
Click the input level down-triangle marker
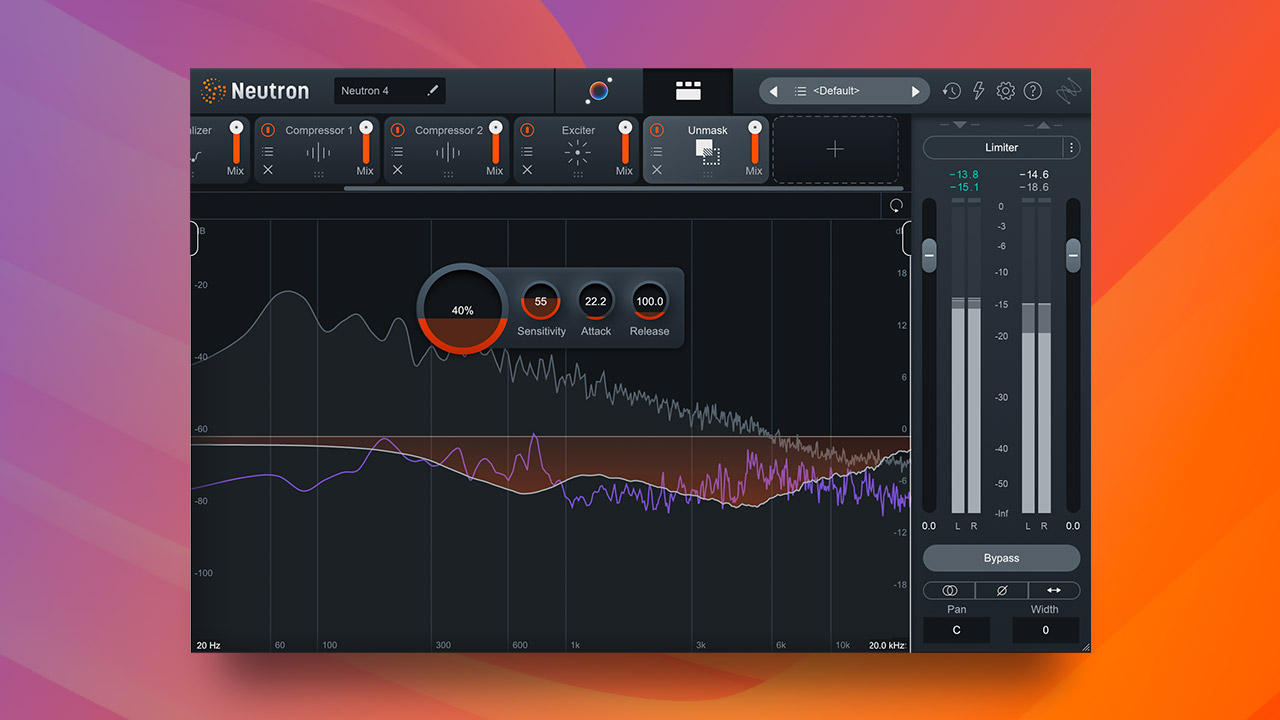click(960, 125)
